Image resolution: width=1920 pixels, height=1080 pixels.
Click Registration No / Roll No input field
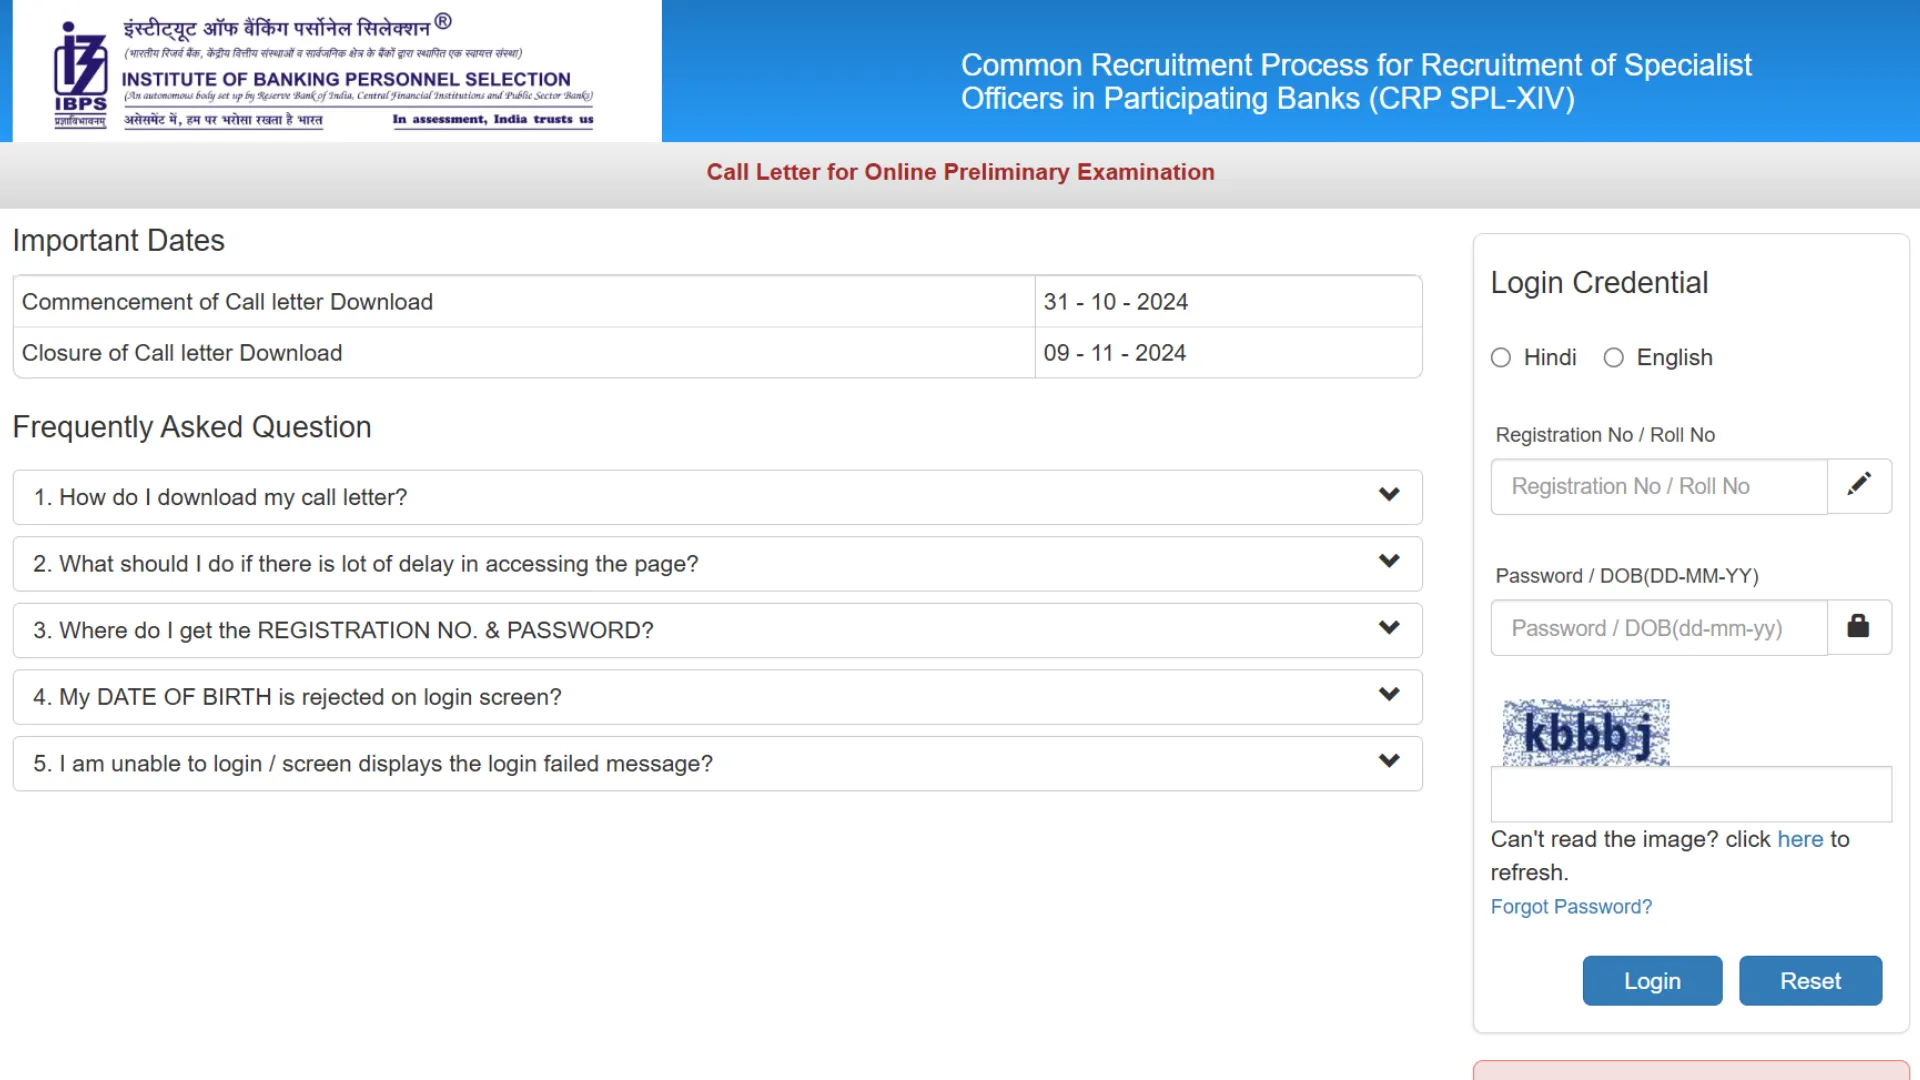pos(1659,485)
